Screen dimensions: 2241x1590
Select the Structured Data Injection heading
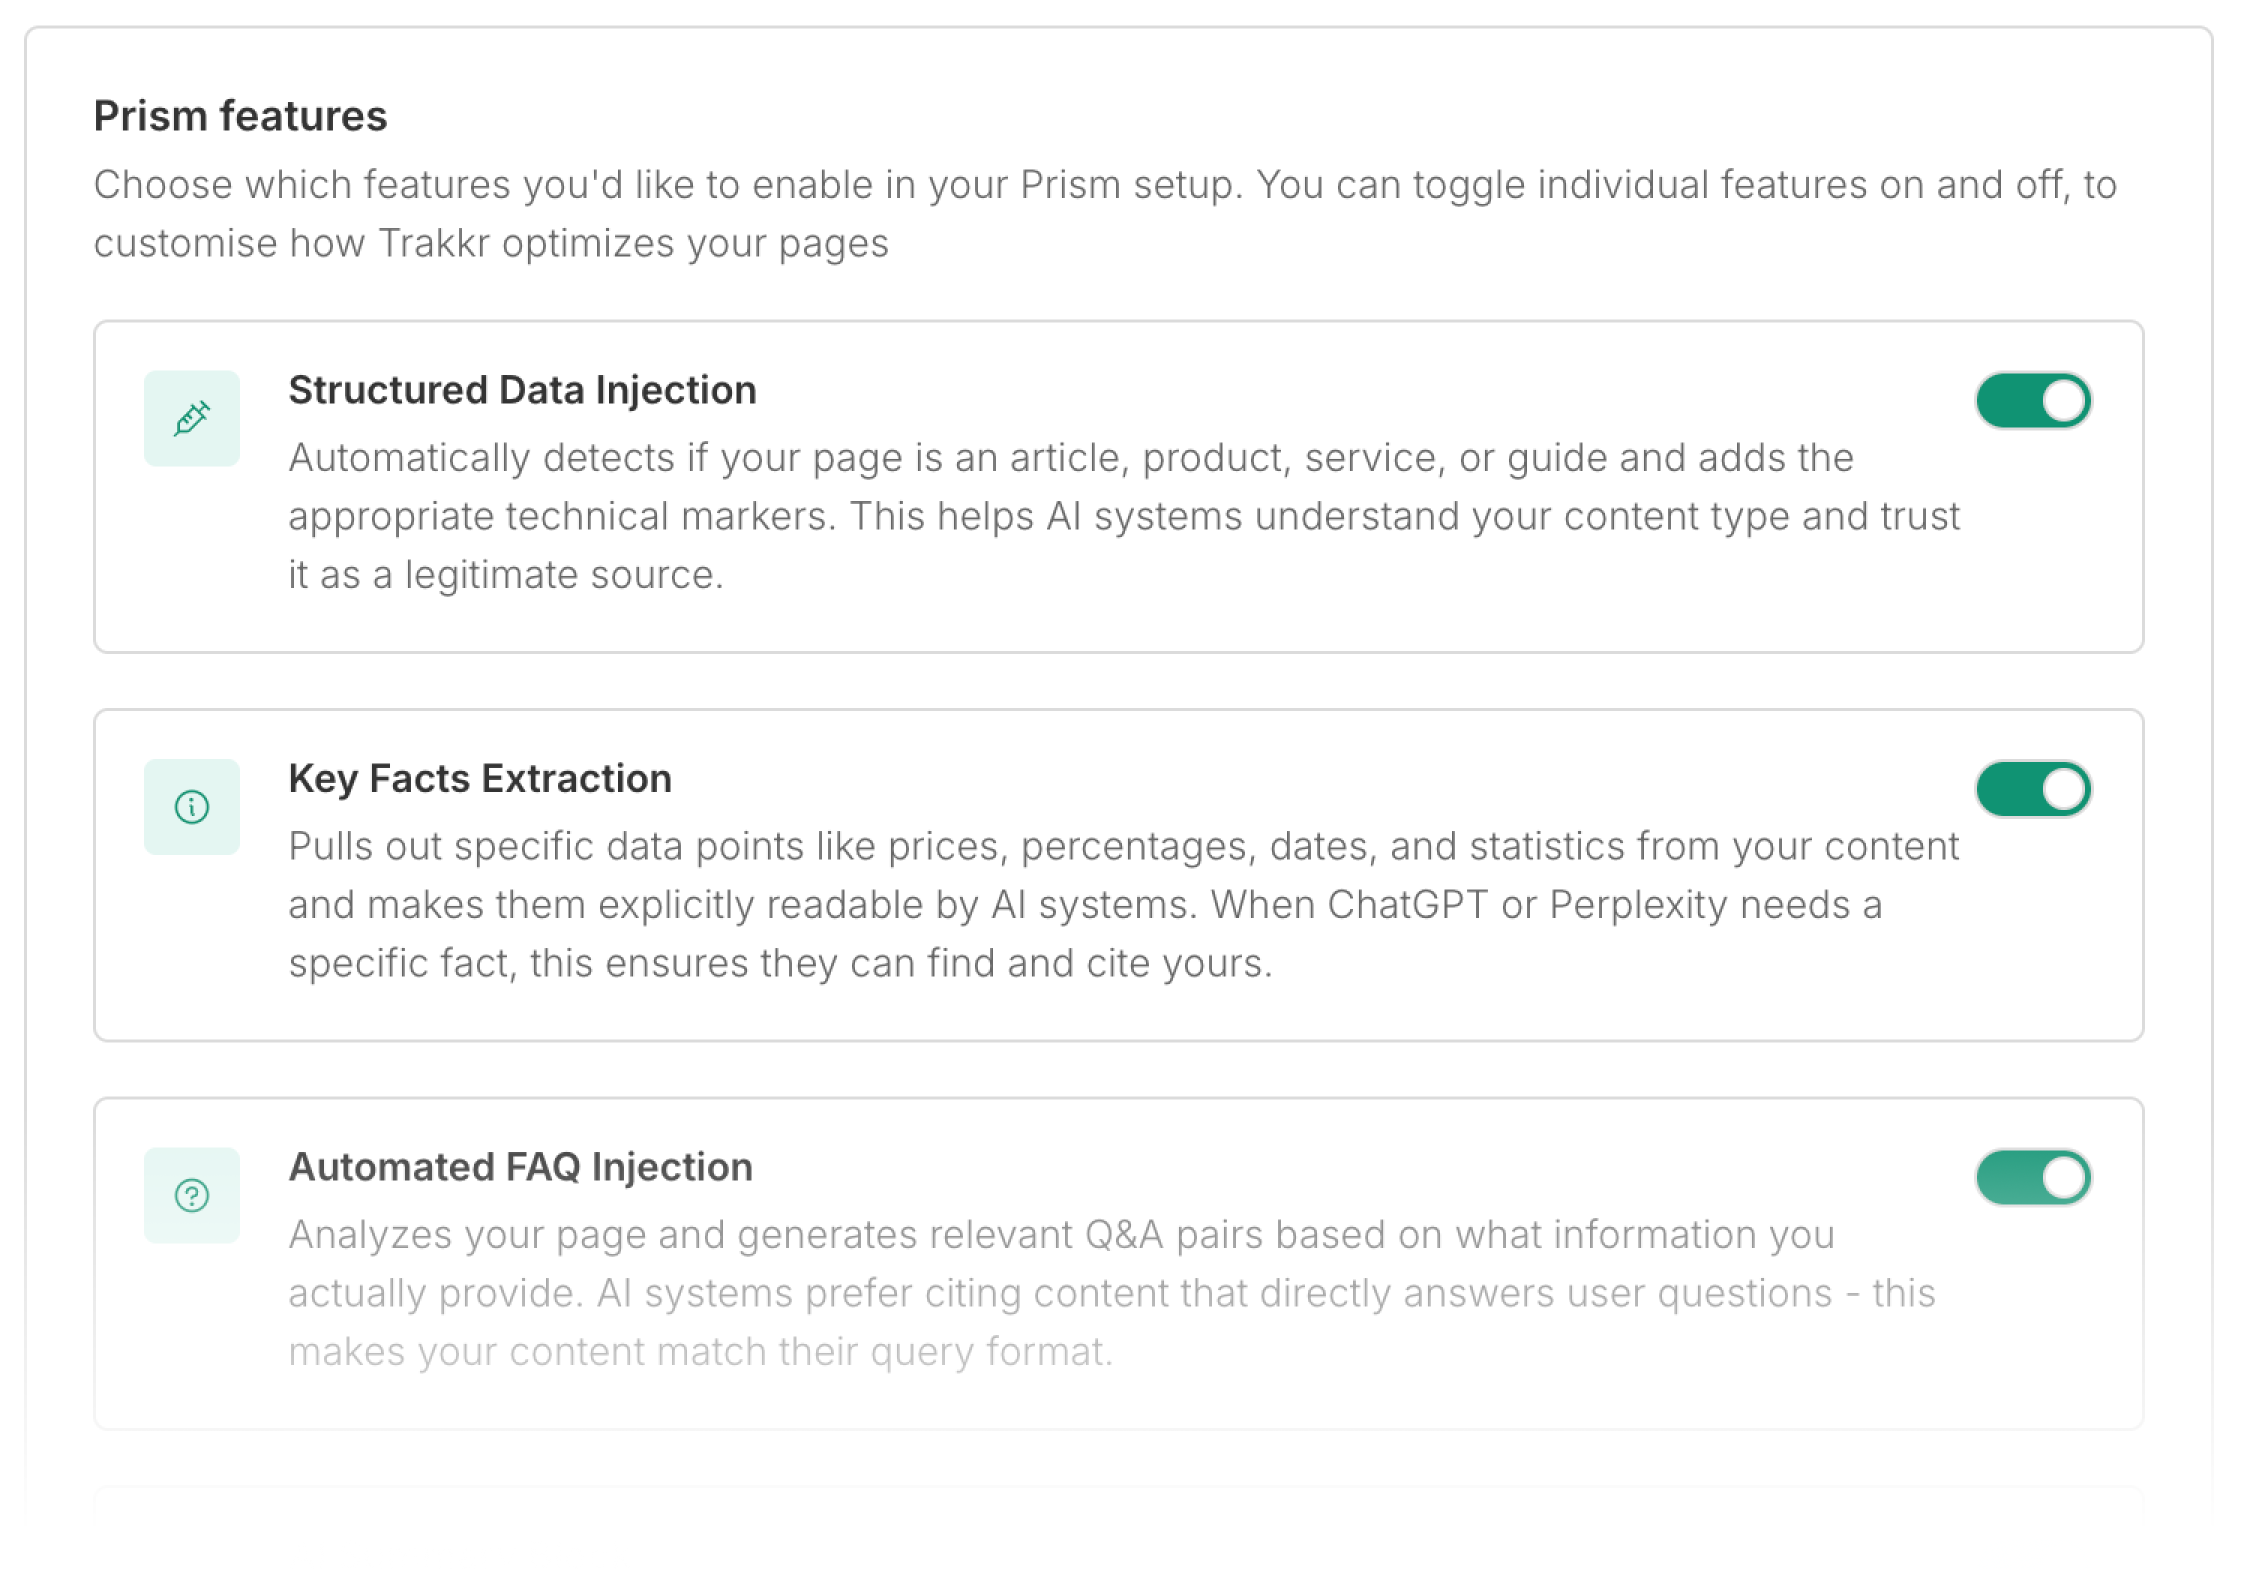pyautogui.click(x=522, y=390)
